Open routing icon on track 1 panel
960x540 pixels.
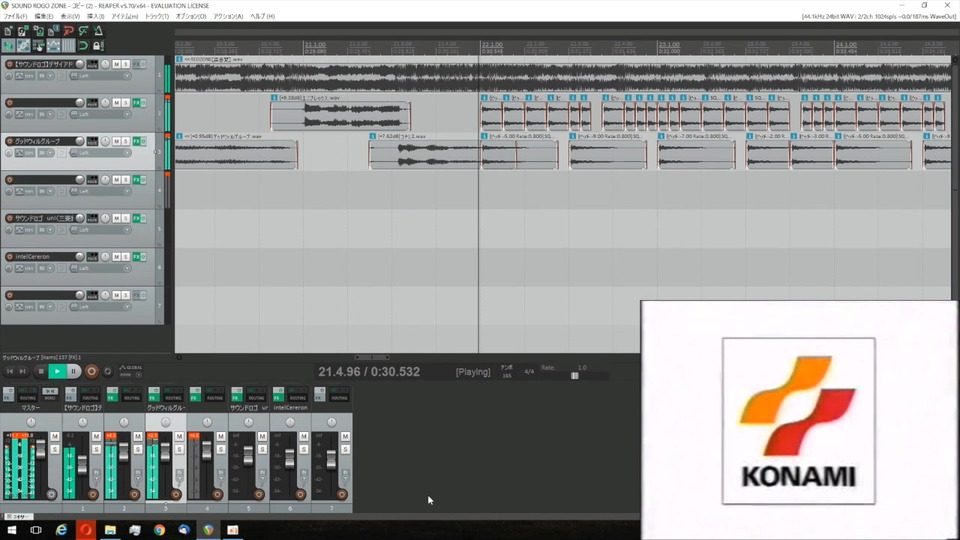tap(92, 64)
